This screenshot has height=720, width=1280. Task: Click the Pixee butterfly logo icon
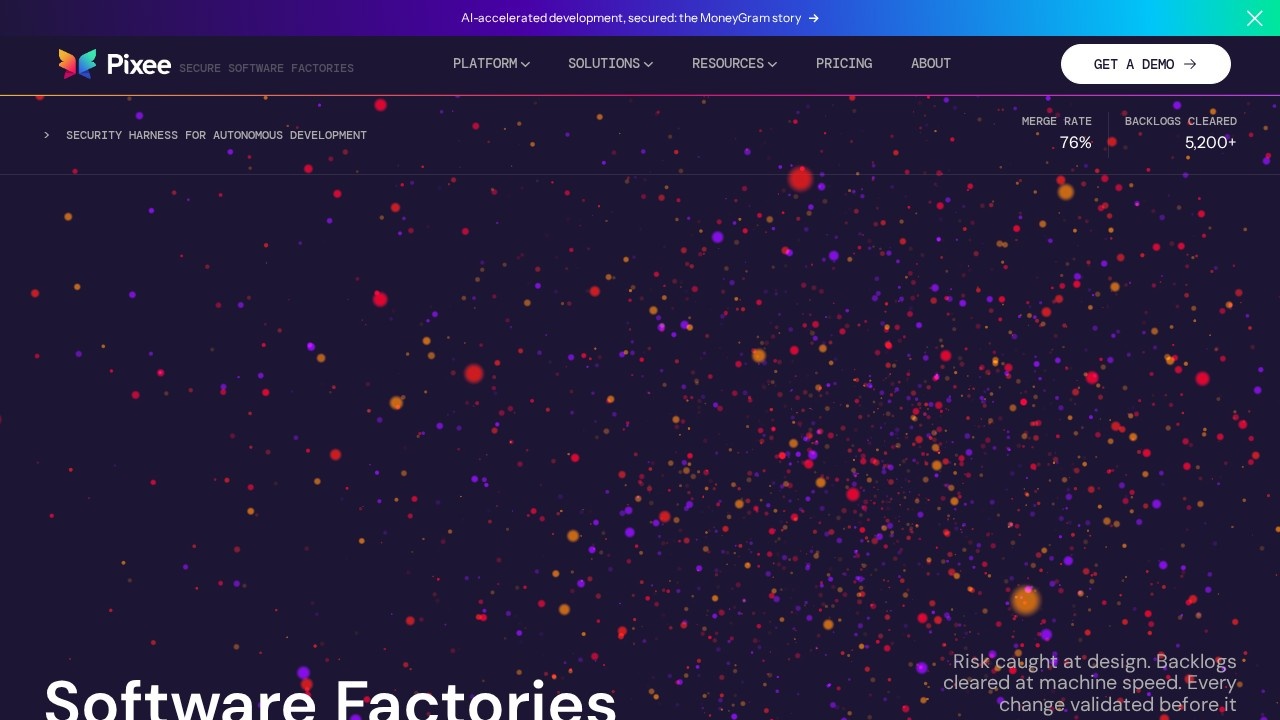pyautogui.click(x=77, y=64)
